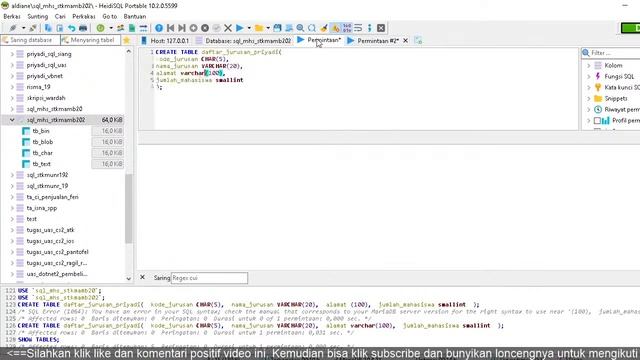The image size is (640, 360).
Task: Close the Saring filter bar X
Action: (142, 278)
